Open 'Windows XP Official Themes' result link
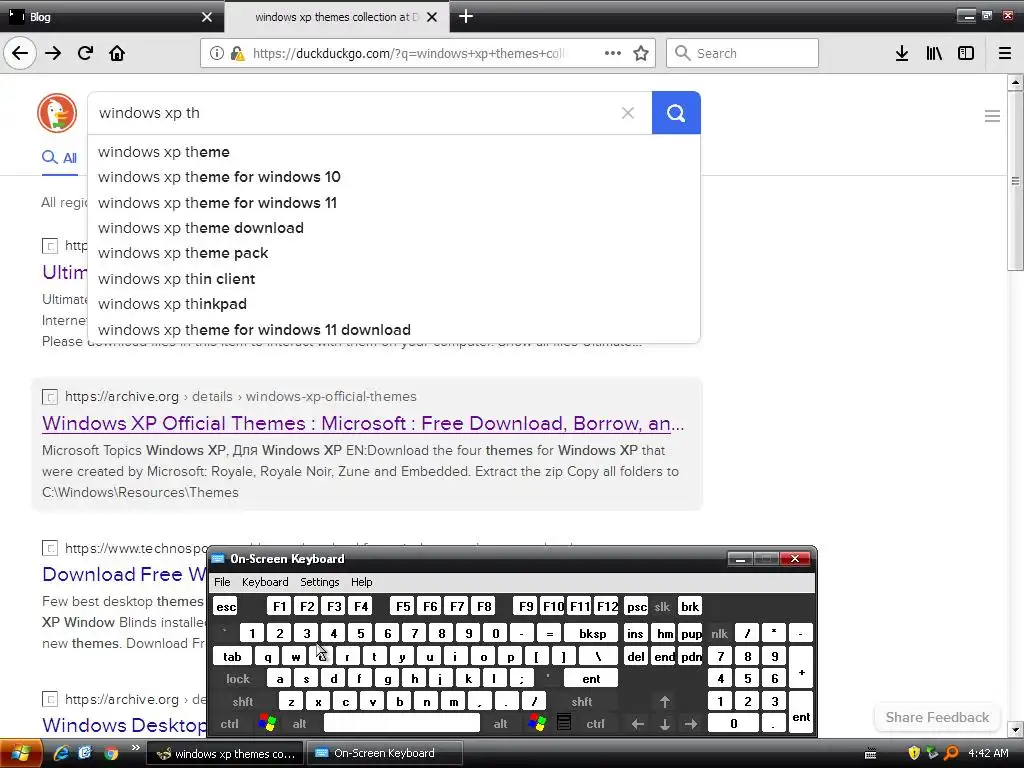 [363, 423]
